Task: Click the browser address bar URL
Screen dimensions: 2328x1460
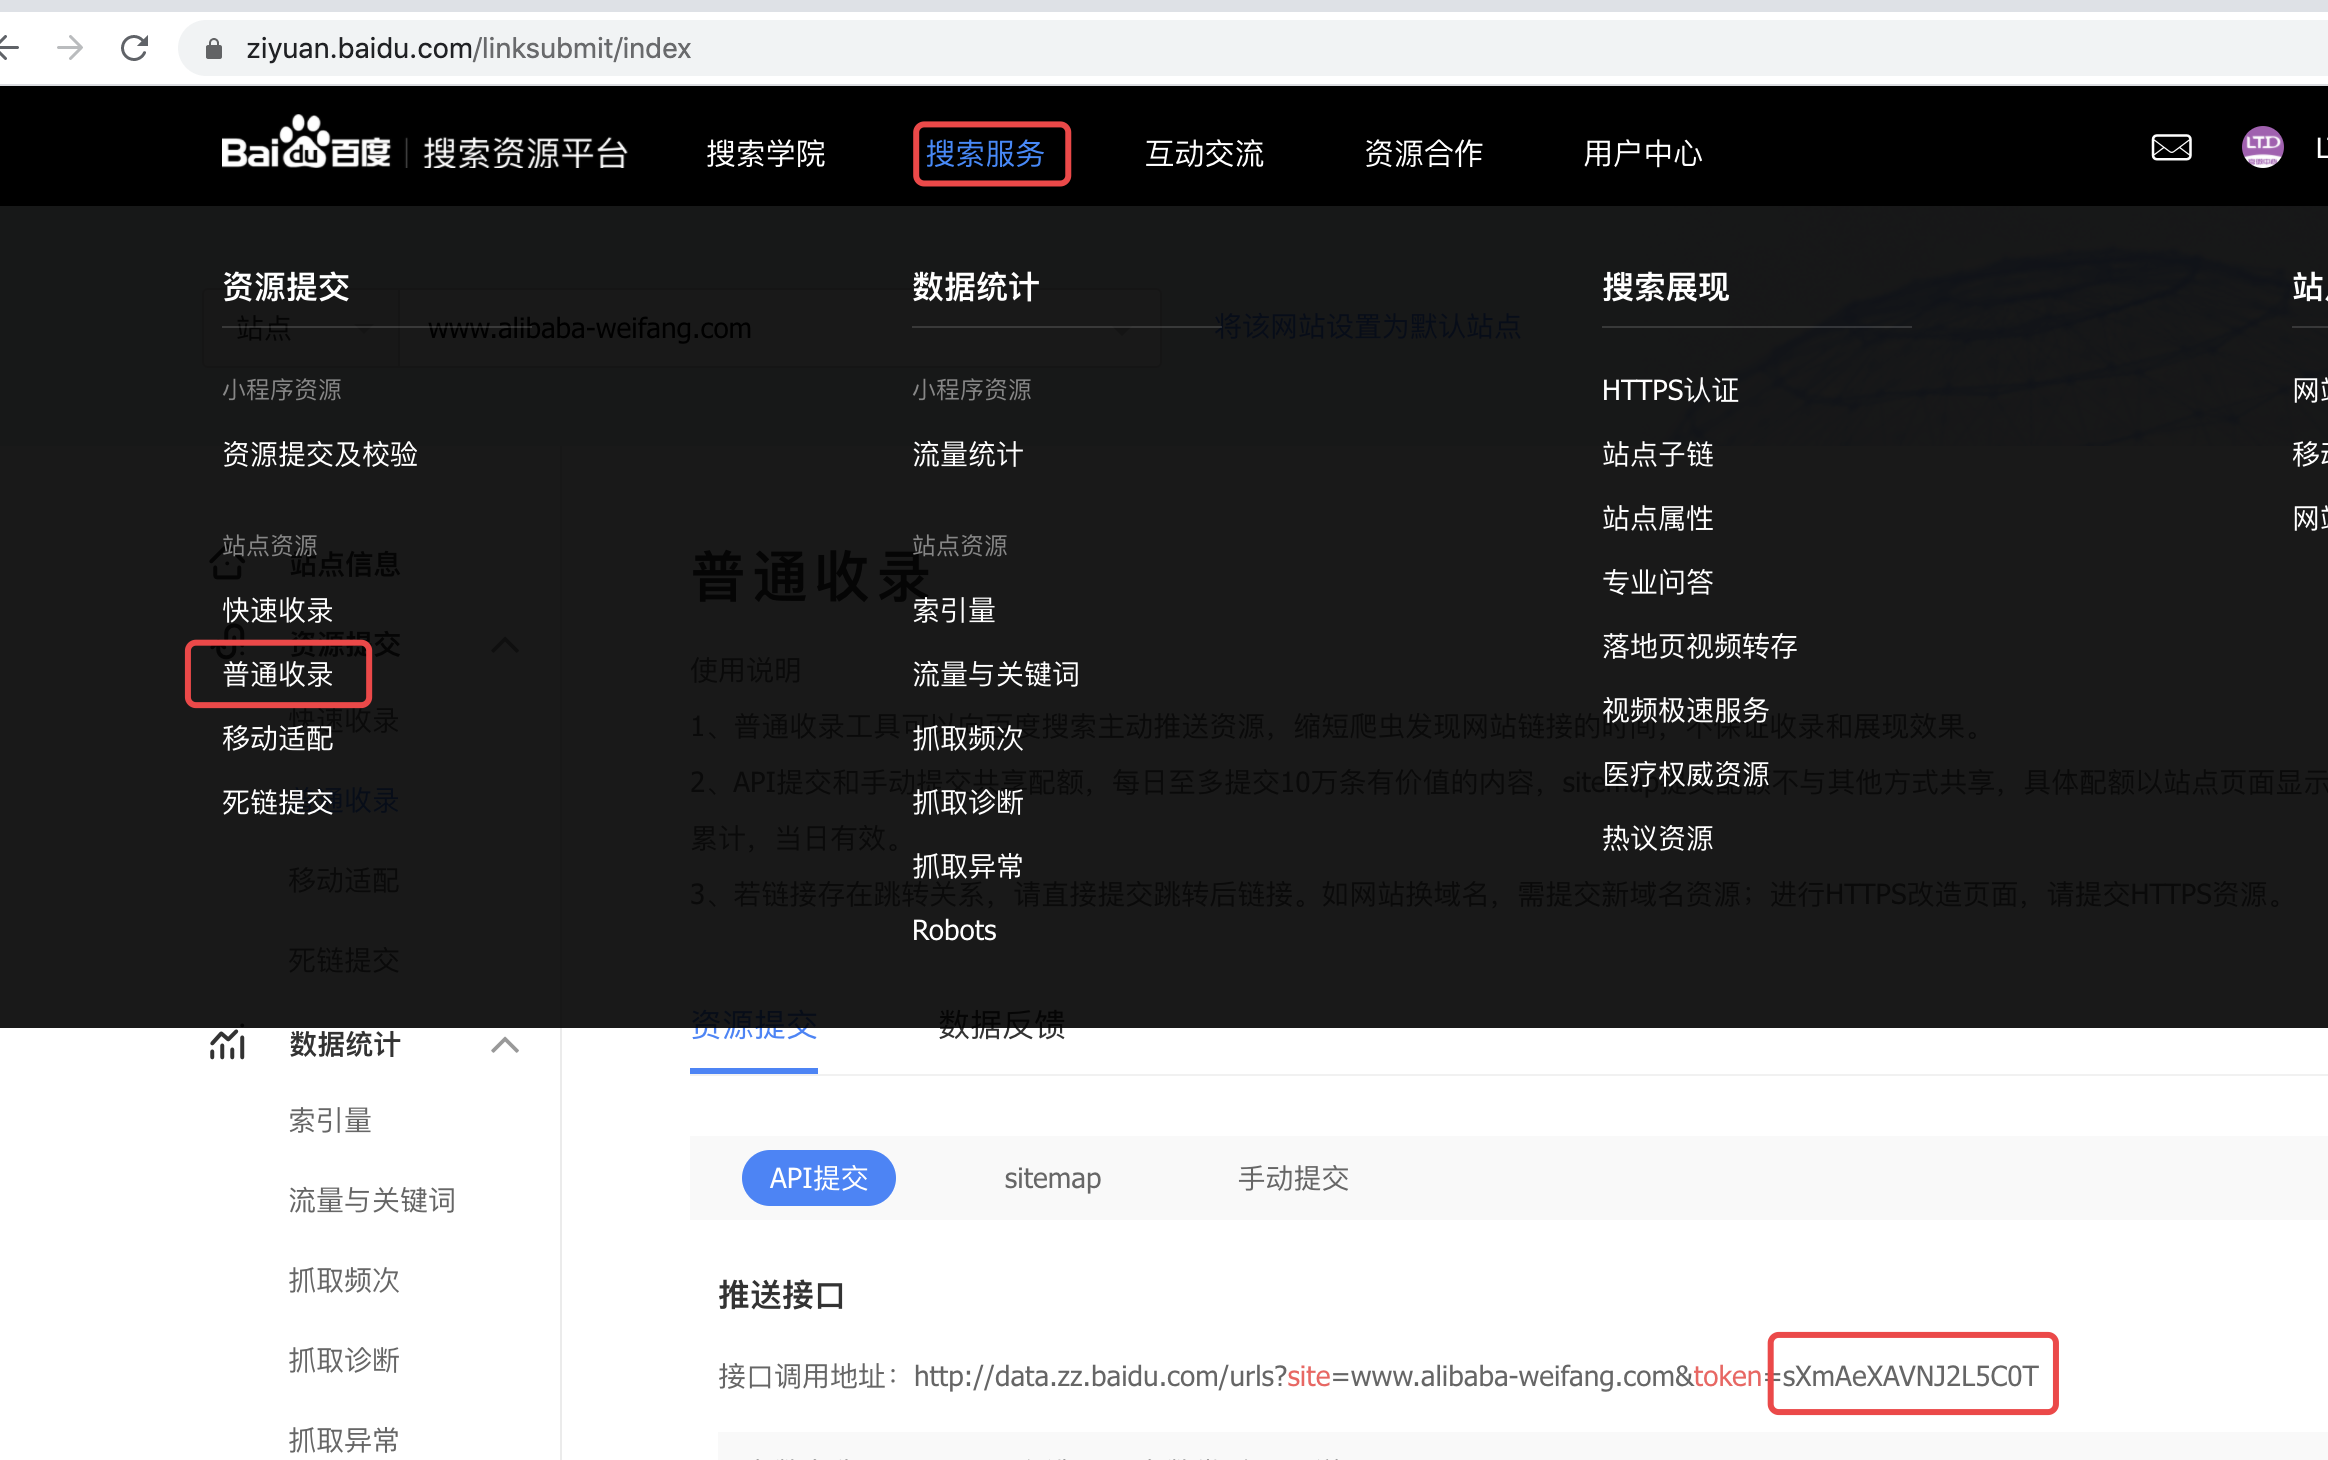Action: click(x=468, y=48)
